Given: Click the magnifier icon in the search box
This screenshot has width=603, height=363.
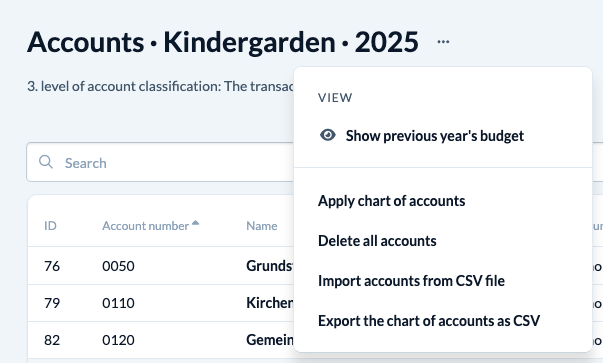Looking at the screenshot, I should point(46,162).
